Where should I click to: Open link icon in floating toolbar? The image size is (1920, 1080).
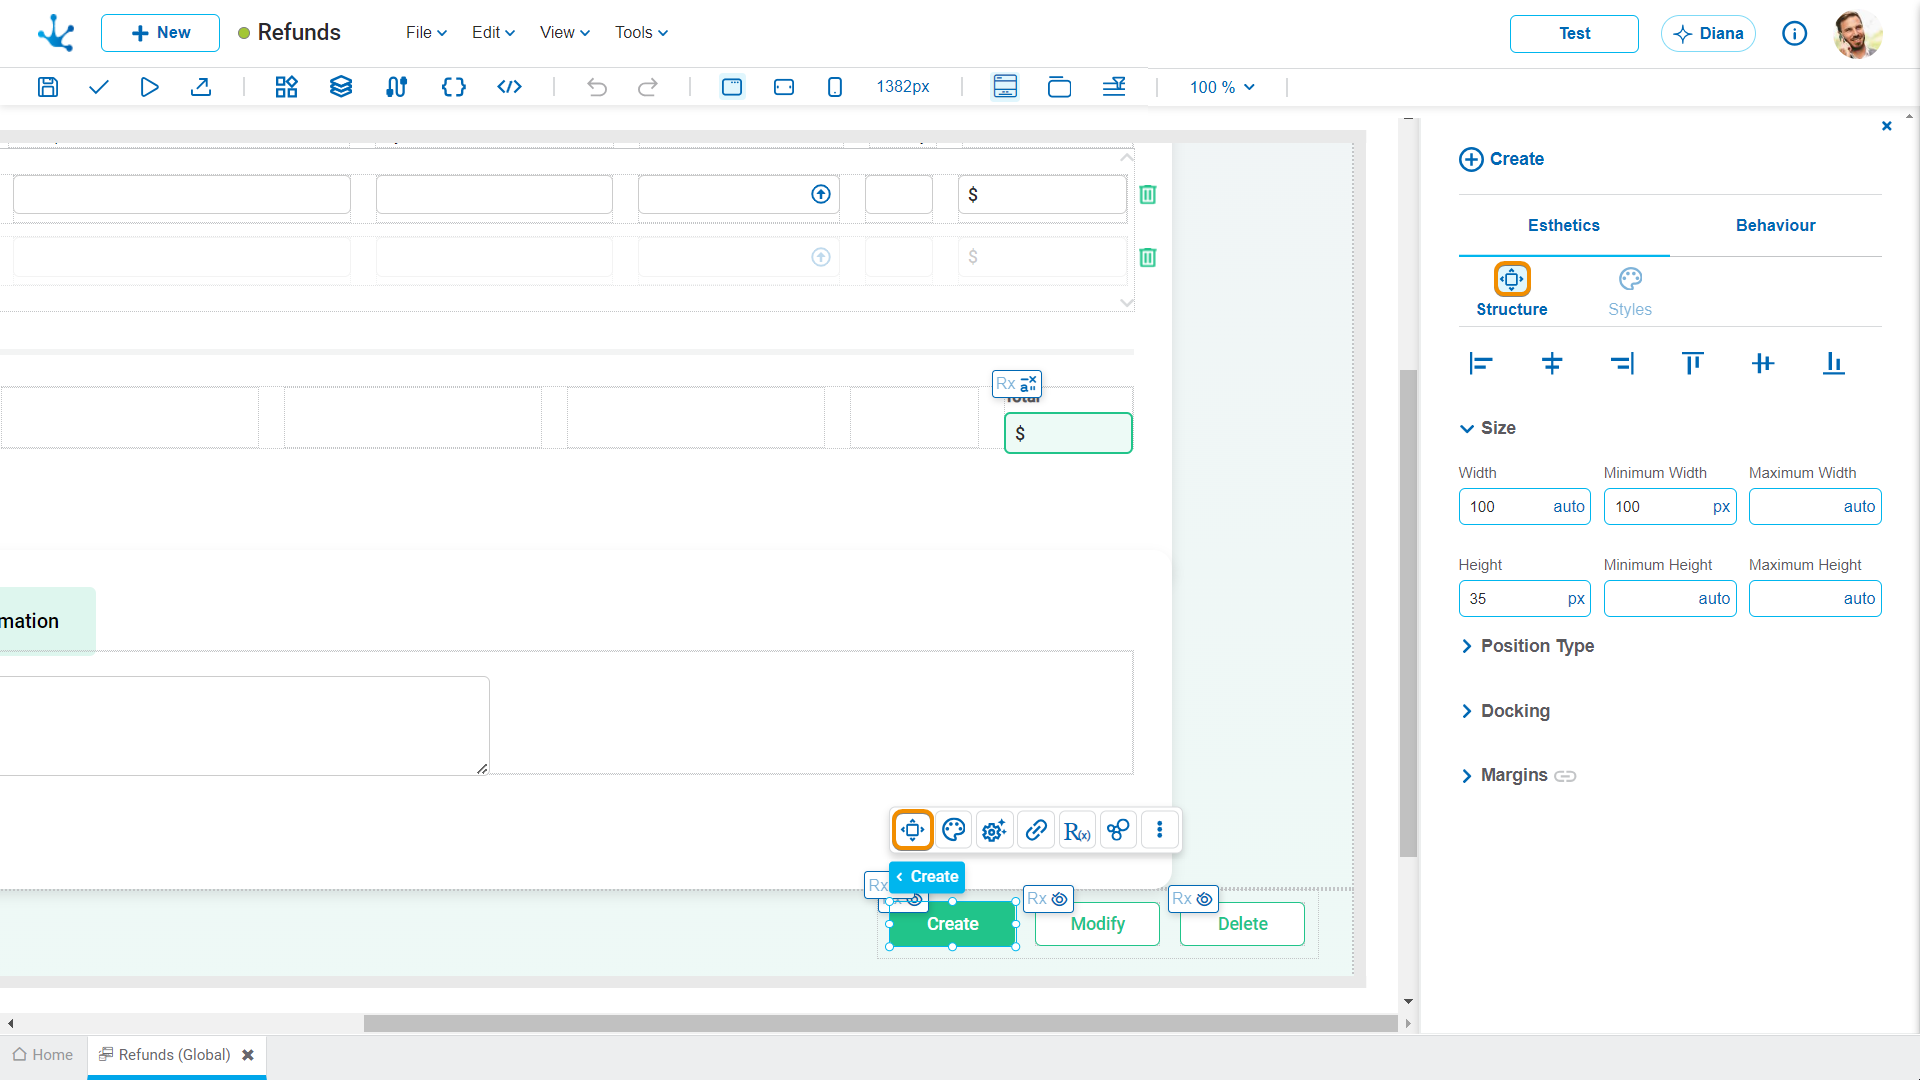coord(1036,830)
